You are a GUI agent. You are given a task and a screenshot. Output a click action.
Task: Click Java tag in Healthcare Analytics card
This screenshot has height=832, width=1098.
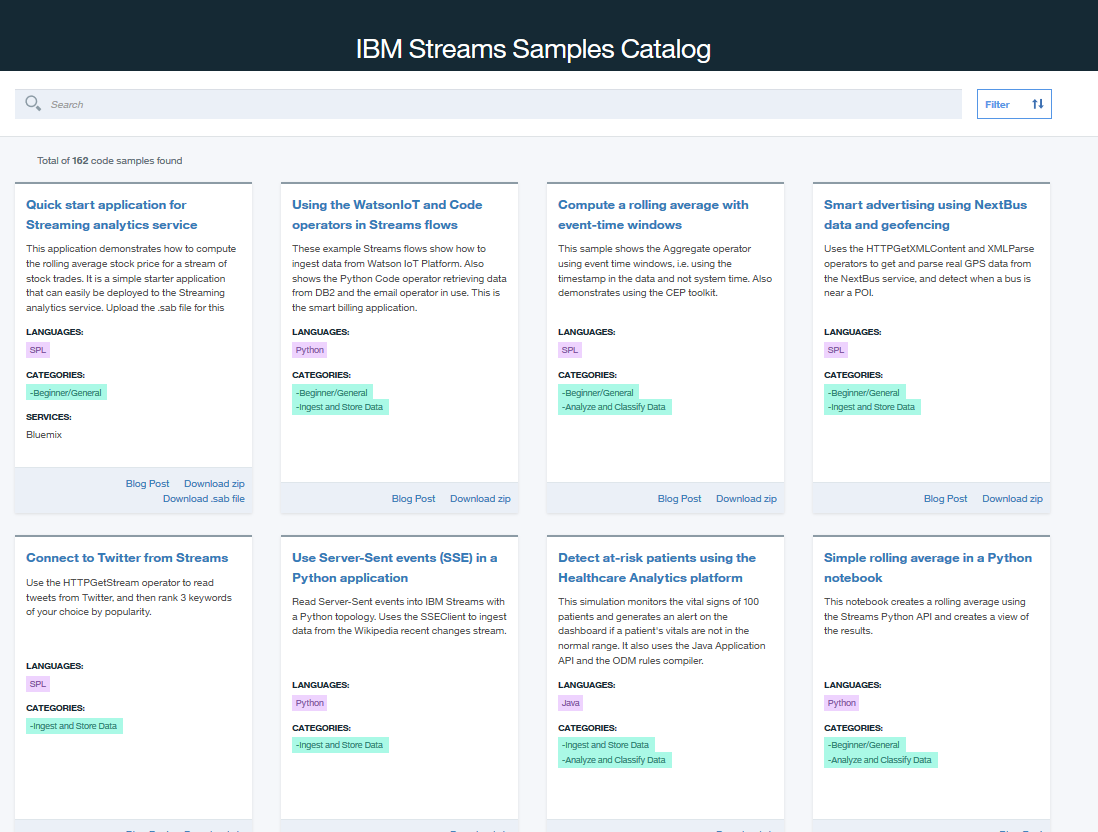pos(571,703)
